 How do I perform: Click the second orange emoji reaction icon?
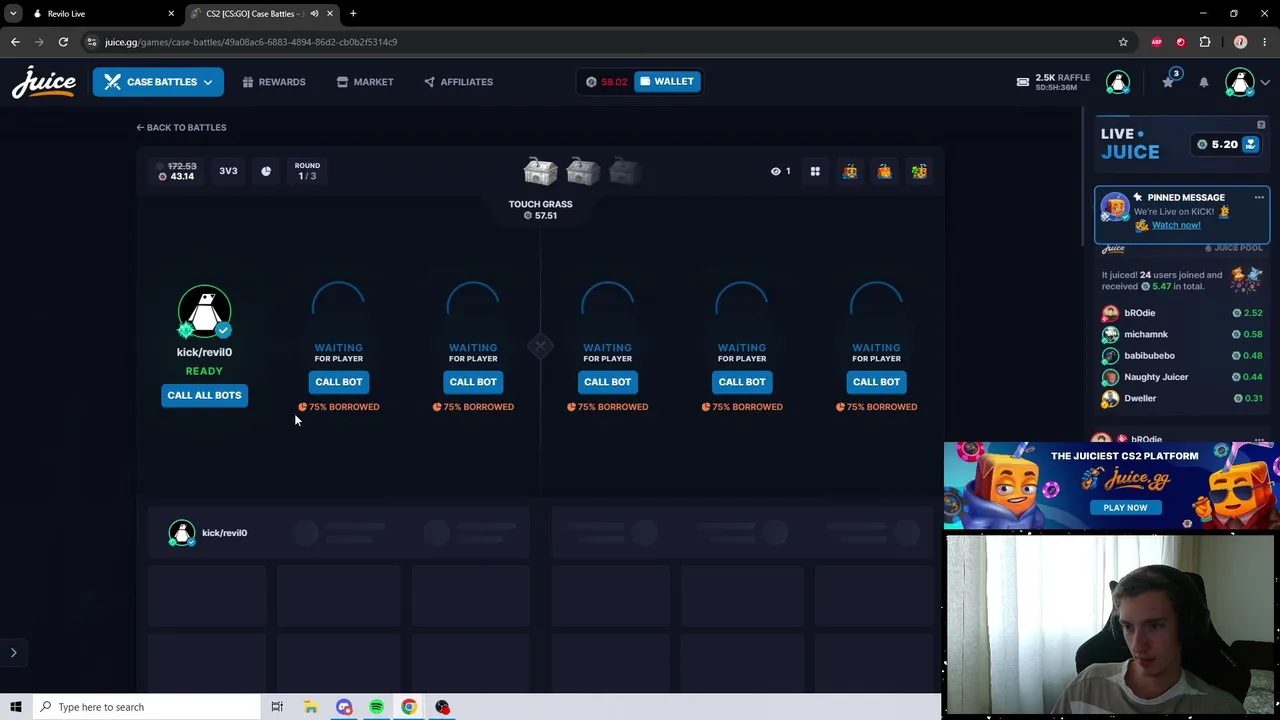pos(884,172)
